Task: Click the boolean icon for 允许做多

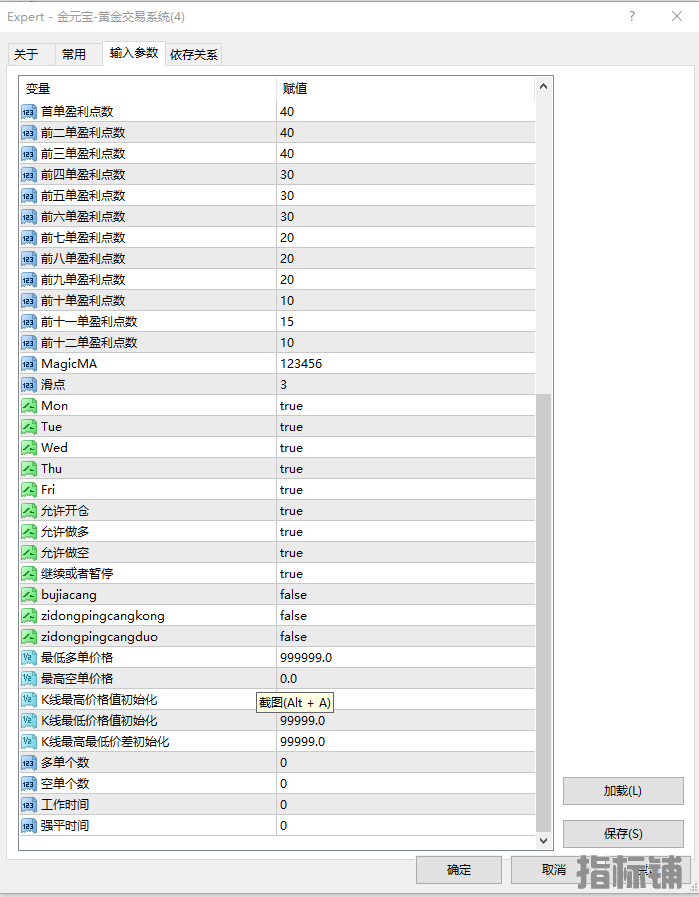Action: click(29, 531)
